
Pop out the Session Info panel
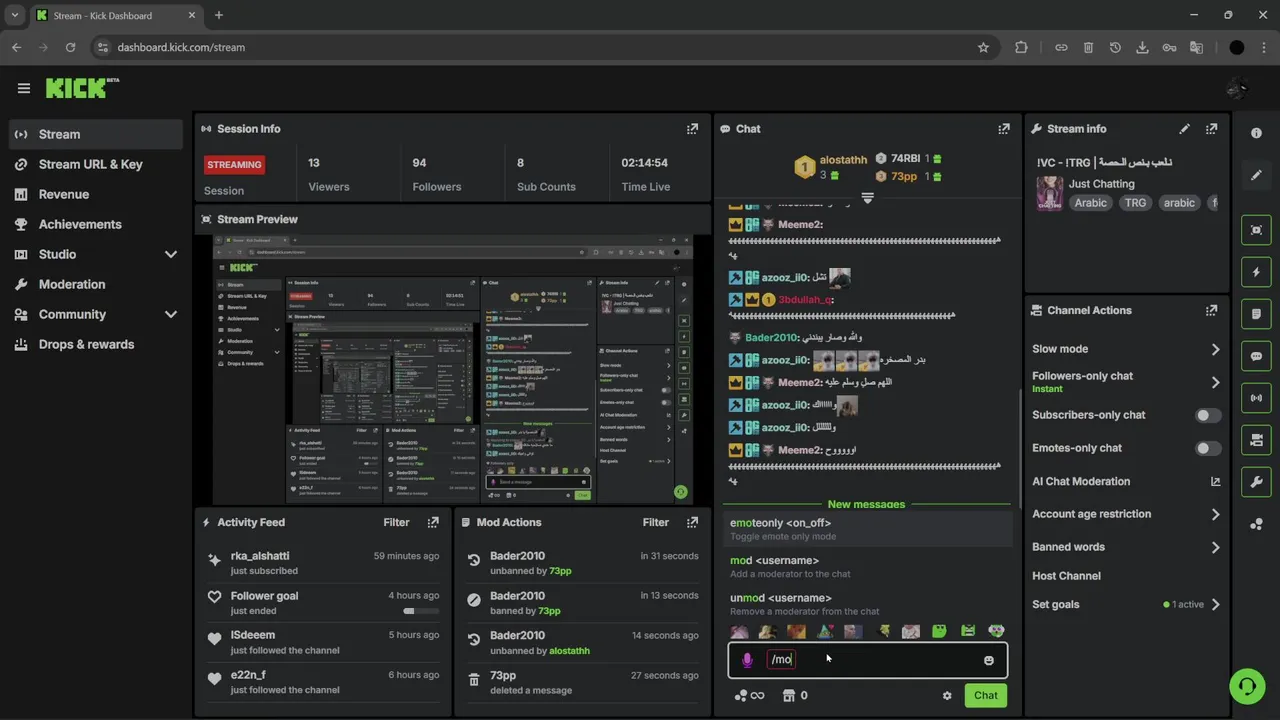coord(692,129)
